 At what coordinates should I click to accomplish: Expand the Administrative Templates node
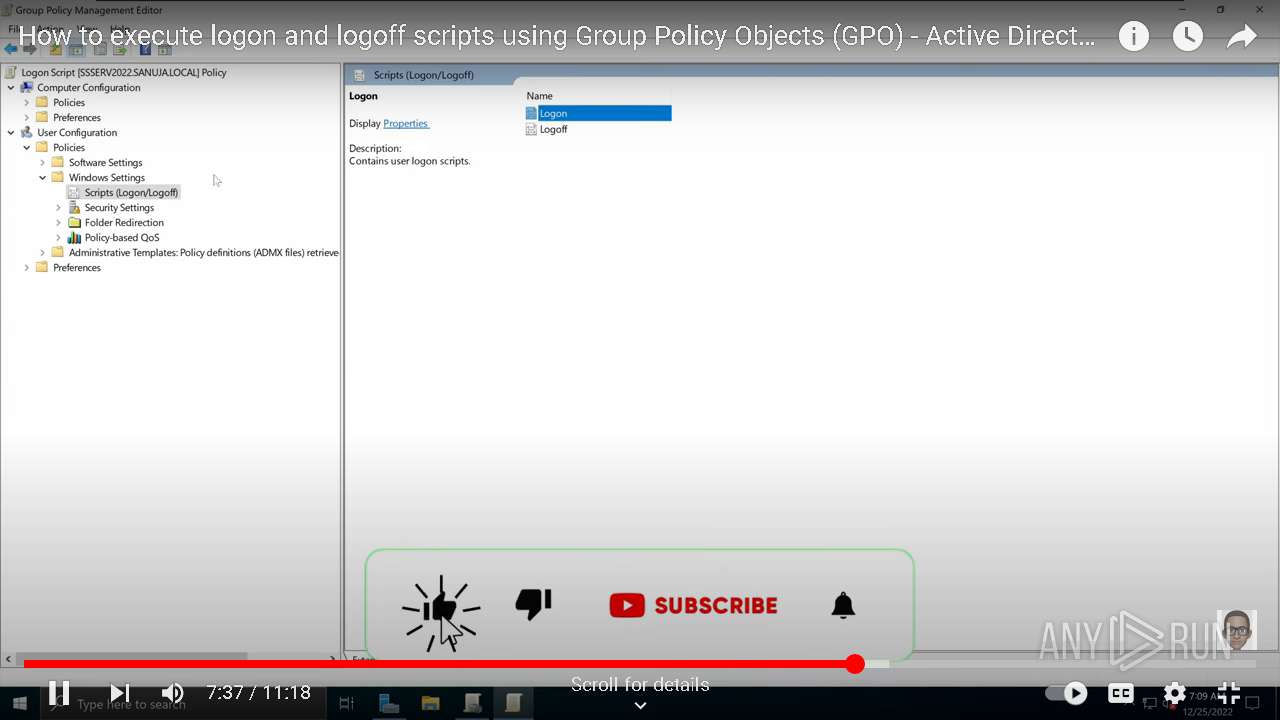point(43,252)
